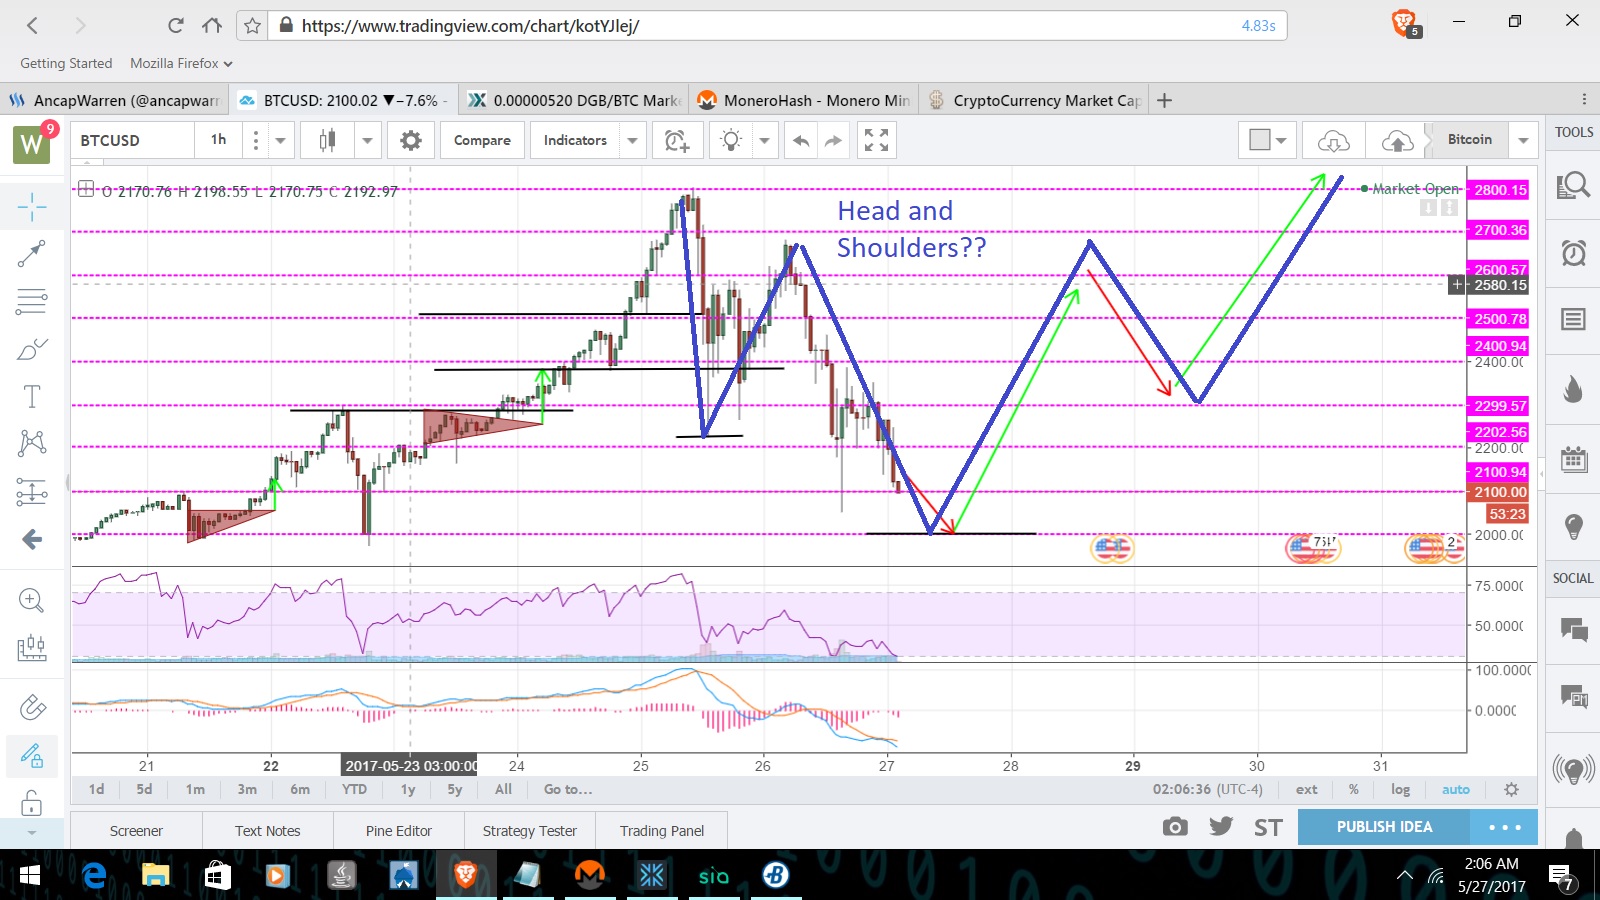The image size is (1600, 900).
Task: Toggle magnet mode in left toolbar
Action: click(x=32, y=707)
